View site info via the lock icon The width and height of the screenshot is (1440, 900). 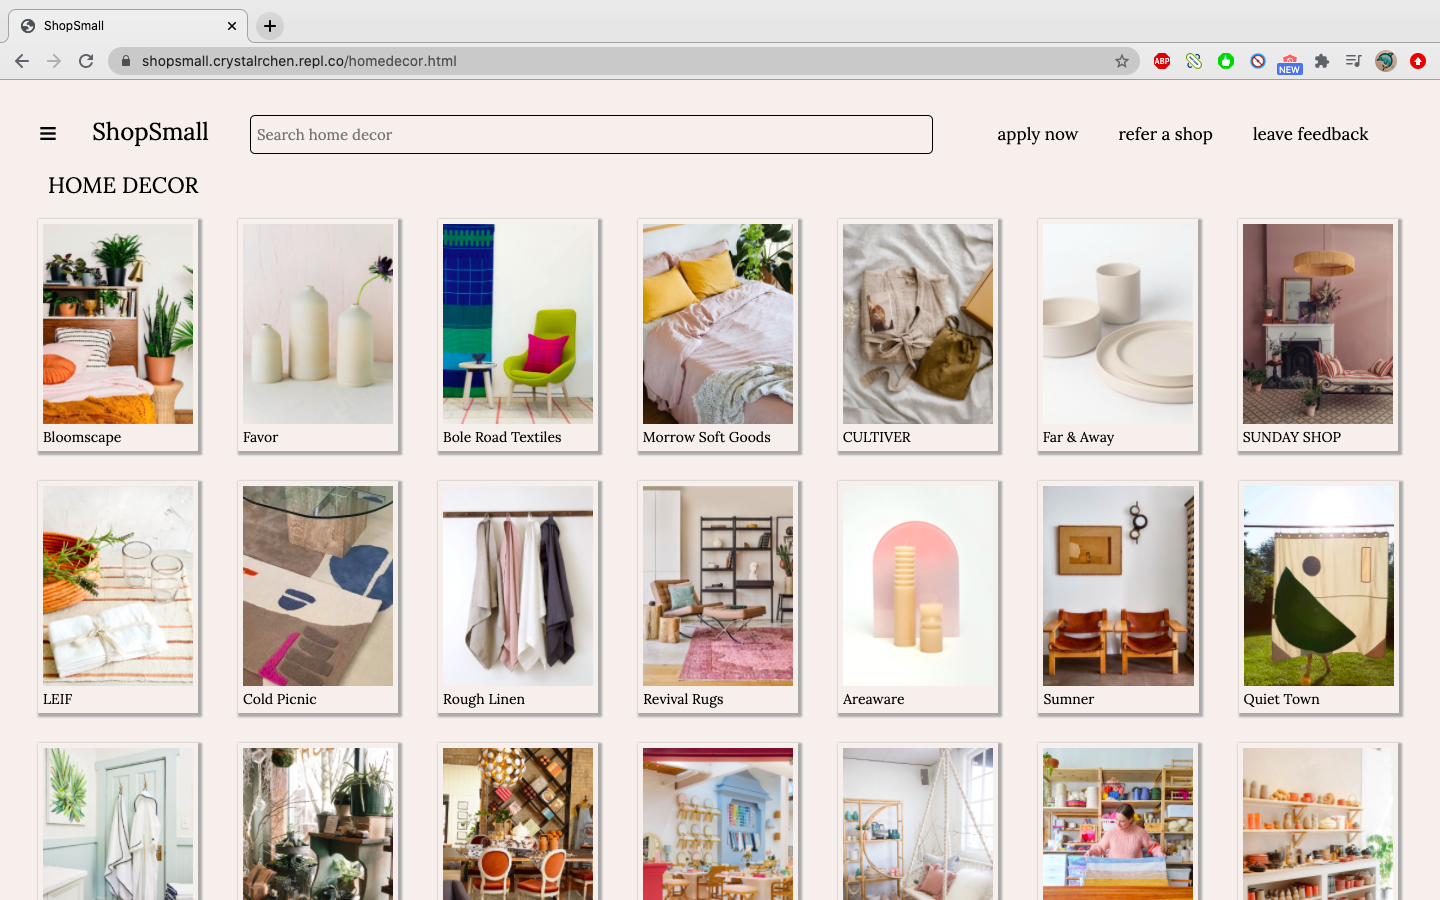[126, 61]
